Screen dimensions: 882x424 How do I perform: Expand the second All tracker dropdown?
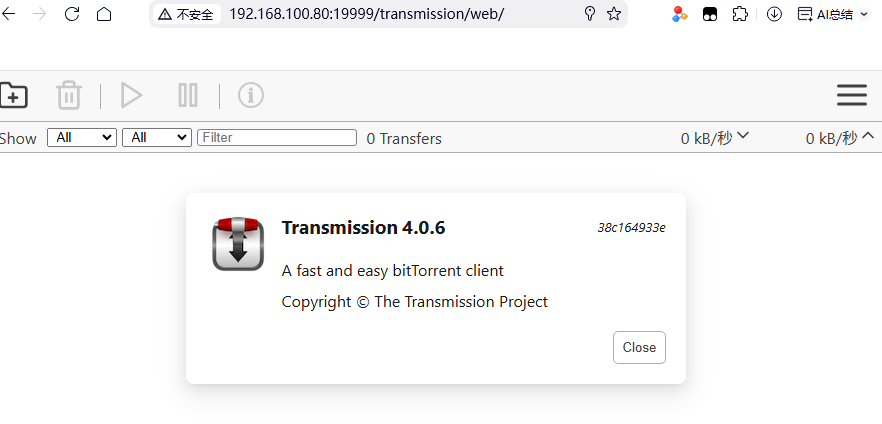156,137
